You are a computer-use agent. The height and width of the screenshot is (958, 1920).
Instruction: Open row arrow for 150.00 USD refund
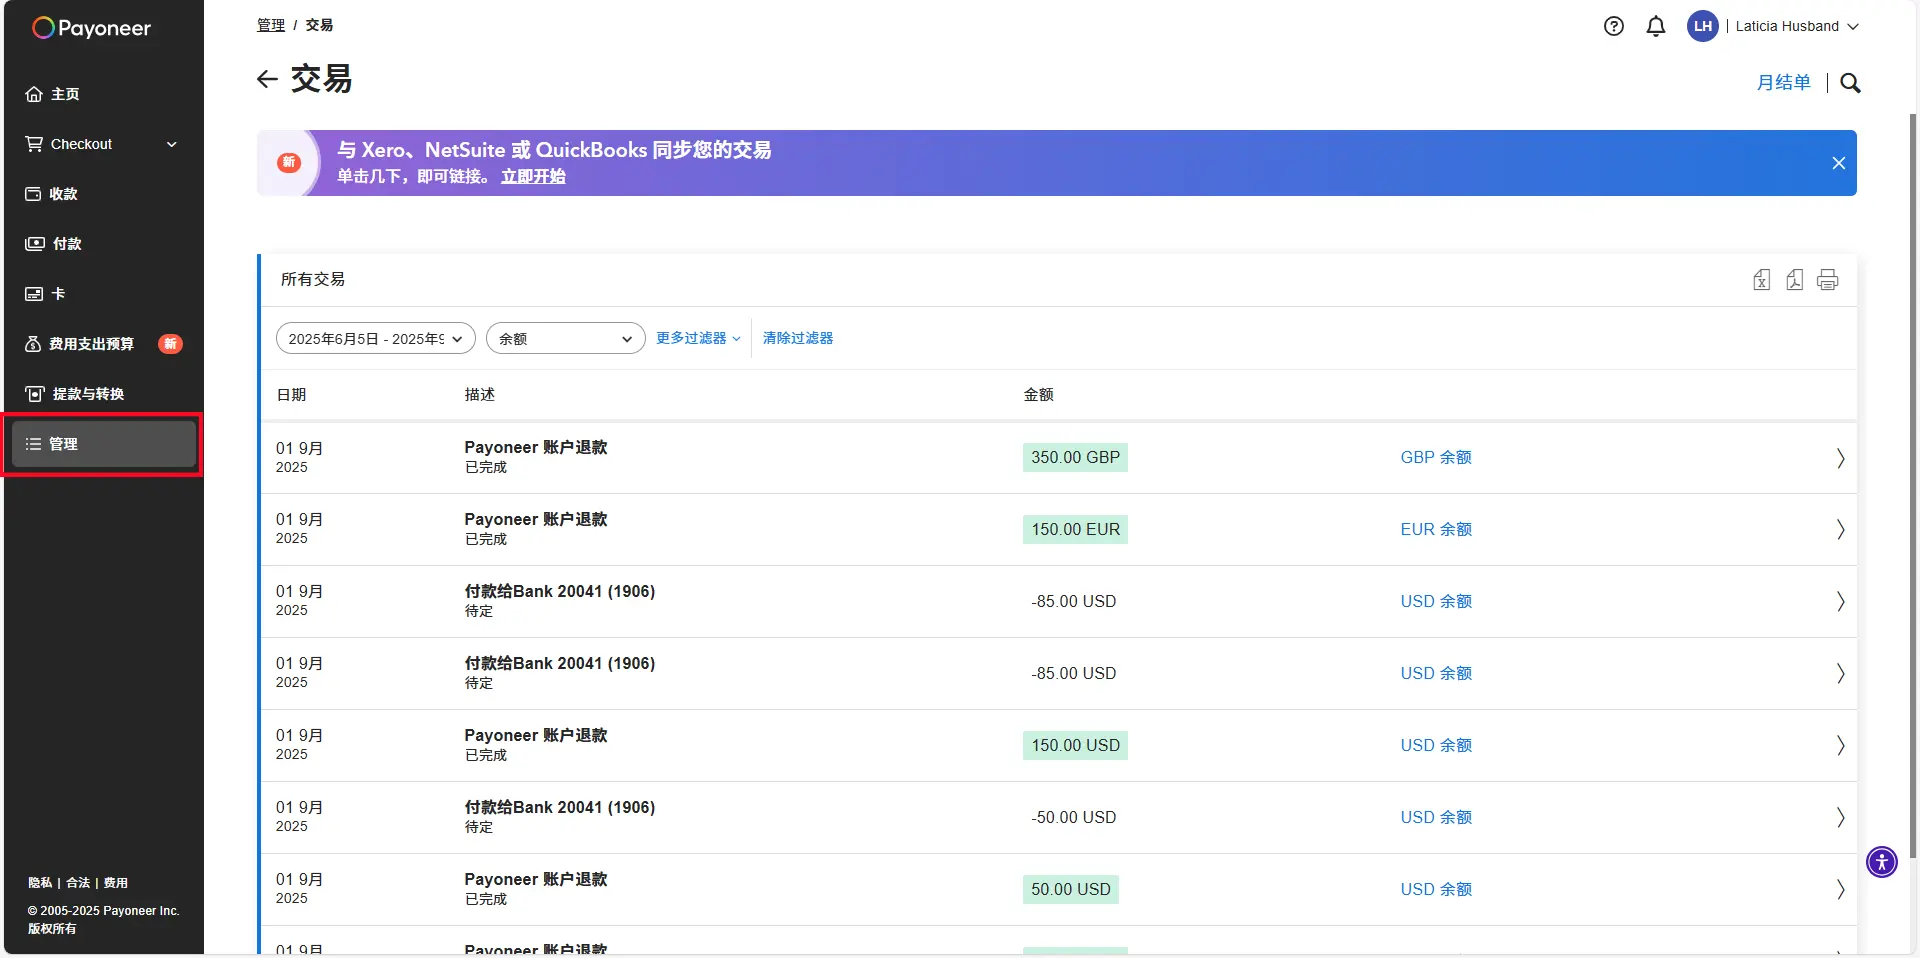[1840, 746]
